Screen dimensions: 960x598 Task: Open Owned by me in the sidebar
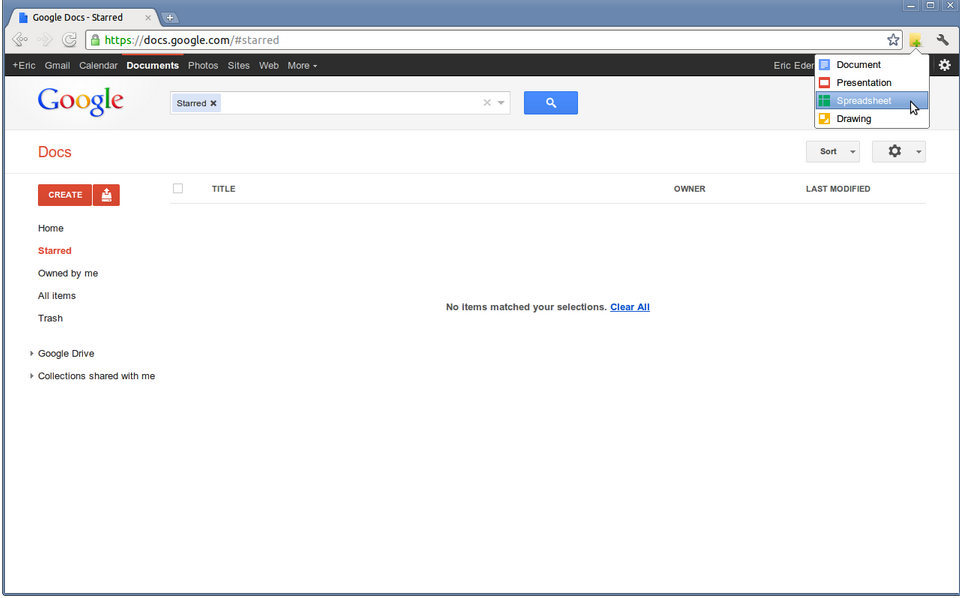[68, 274]
